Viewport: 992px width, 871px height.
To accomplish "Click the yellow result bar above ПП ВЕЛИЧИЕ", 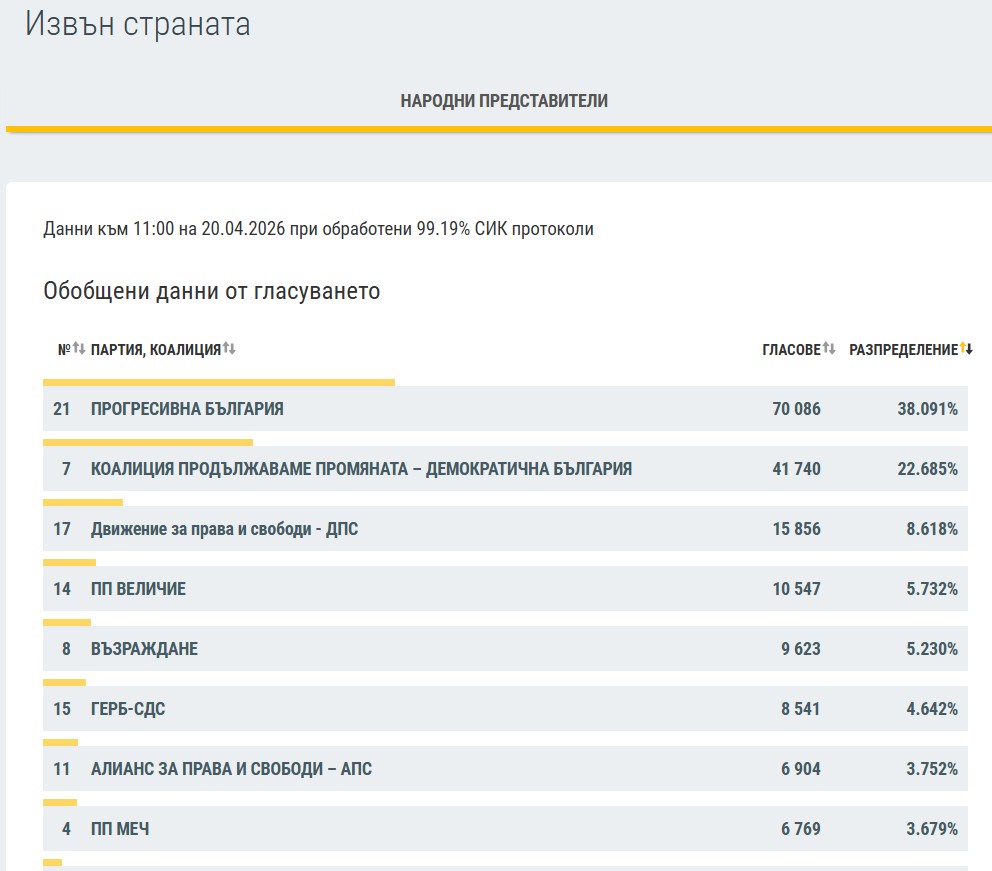I will pos(69,562).
